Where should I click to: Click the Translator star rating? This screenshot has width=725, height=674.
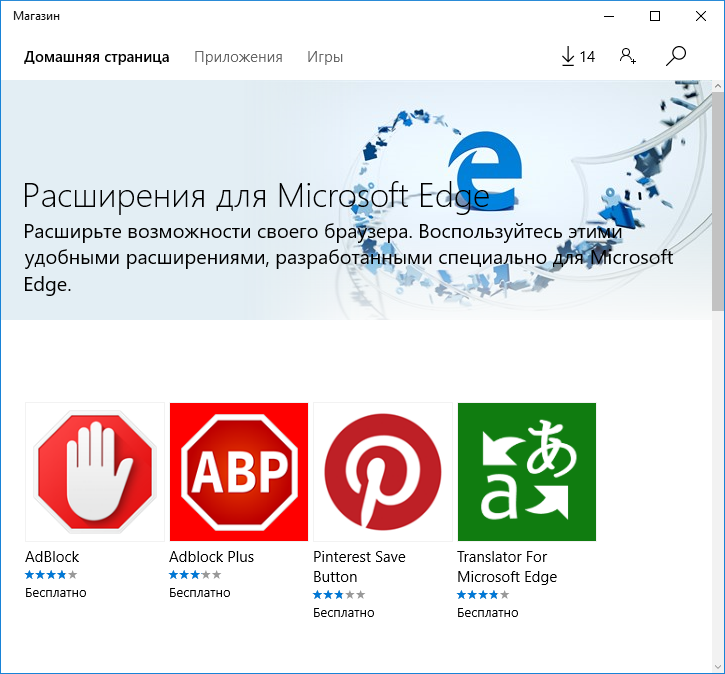coord(483,595)
